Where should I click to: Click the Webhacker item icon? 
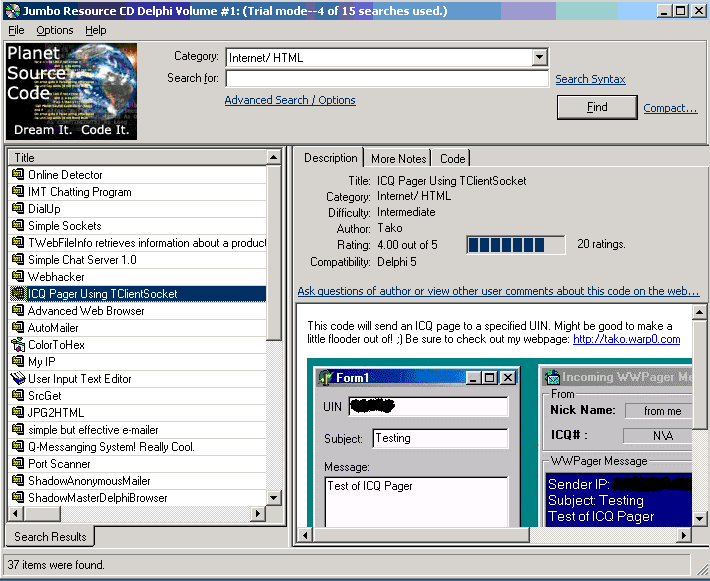click(18, 276)
